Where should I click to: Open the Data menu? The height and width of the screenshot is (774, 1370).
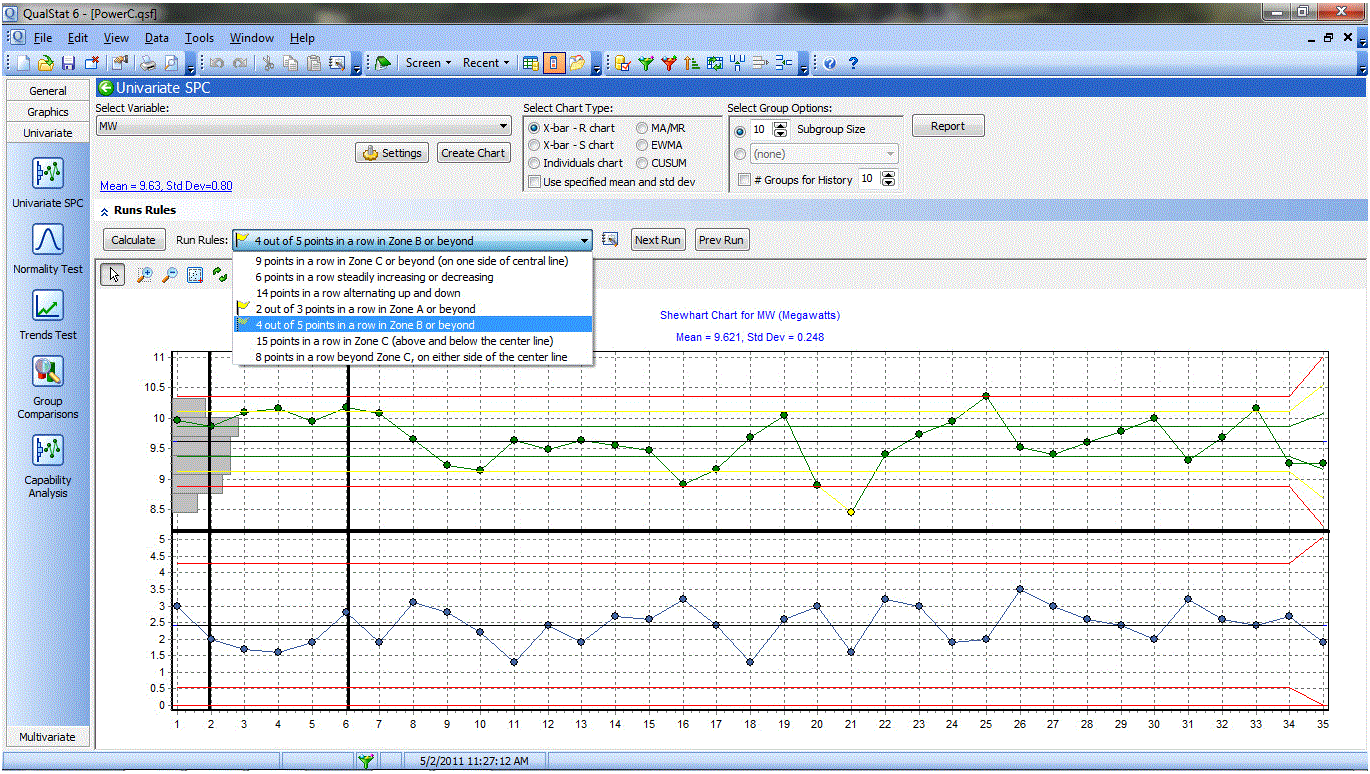156,38
